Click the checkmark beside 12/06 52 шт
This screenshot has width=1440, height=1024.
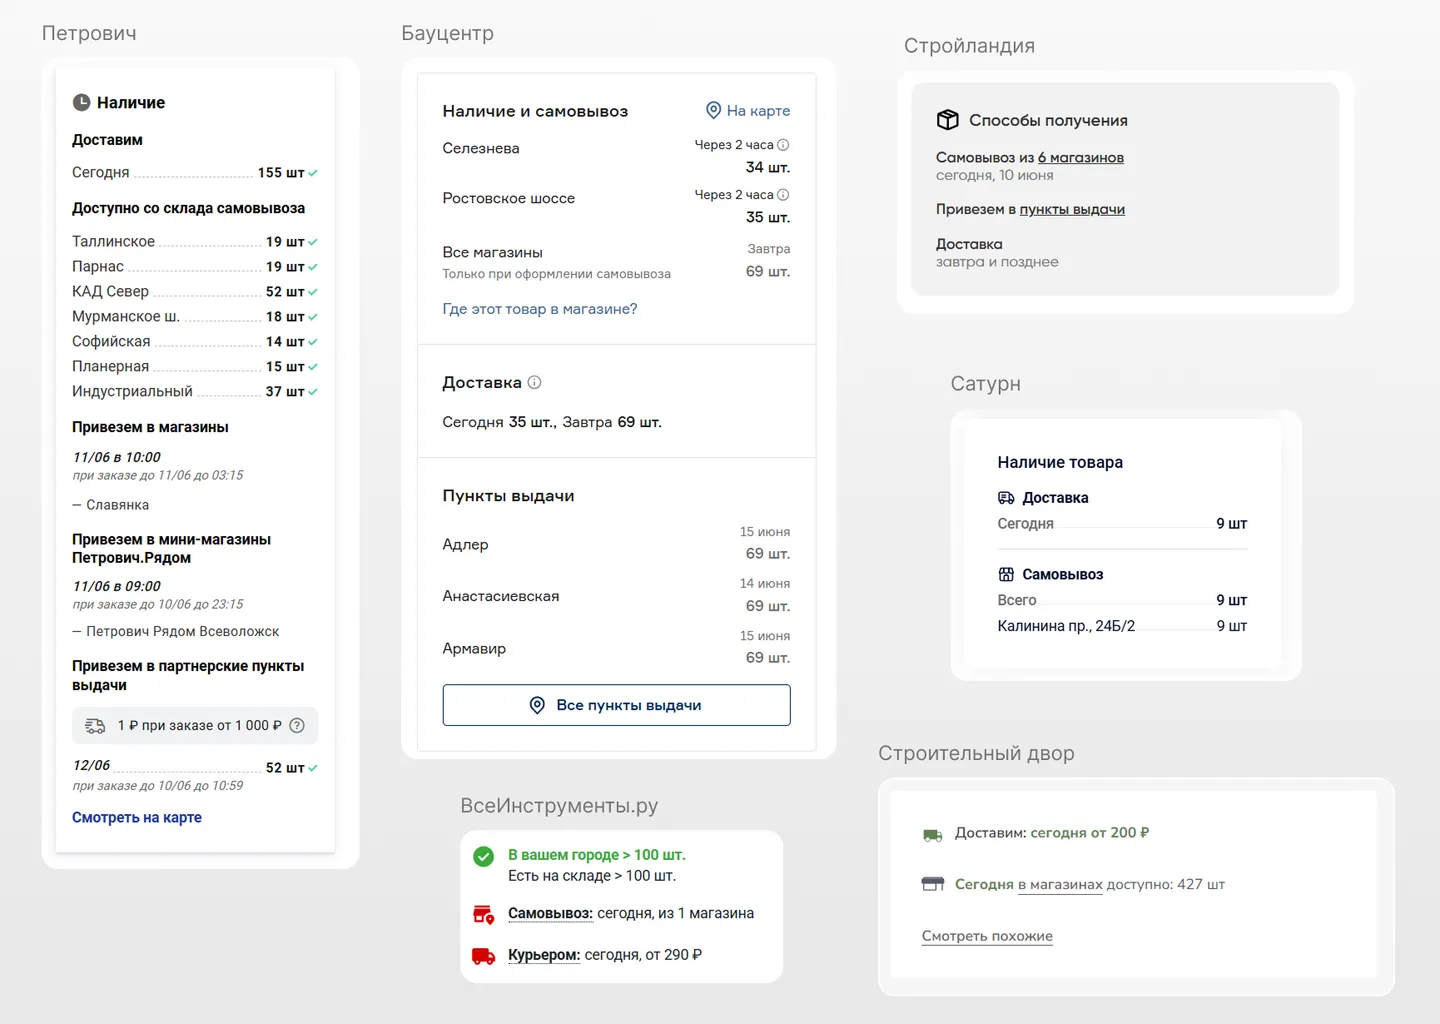coord(313,768)
